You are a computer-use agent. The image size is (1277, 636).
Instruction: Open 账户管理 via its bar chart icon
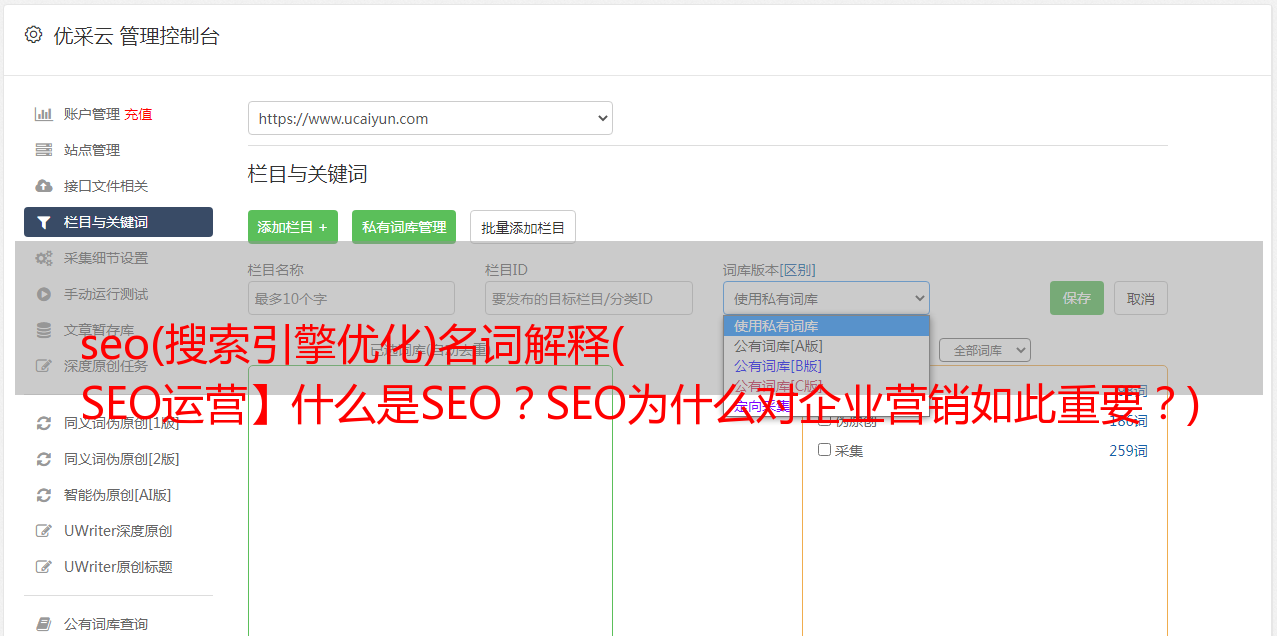click(43, 114)
